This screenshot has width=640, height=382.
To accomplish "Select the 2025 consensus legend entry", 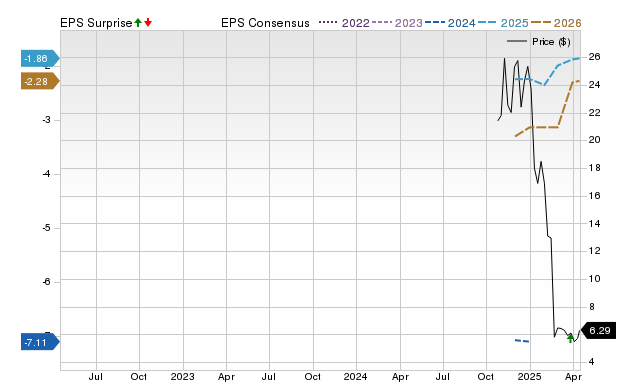I will (503, 23).
